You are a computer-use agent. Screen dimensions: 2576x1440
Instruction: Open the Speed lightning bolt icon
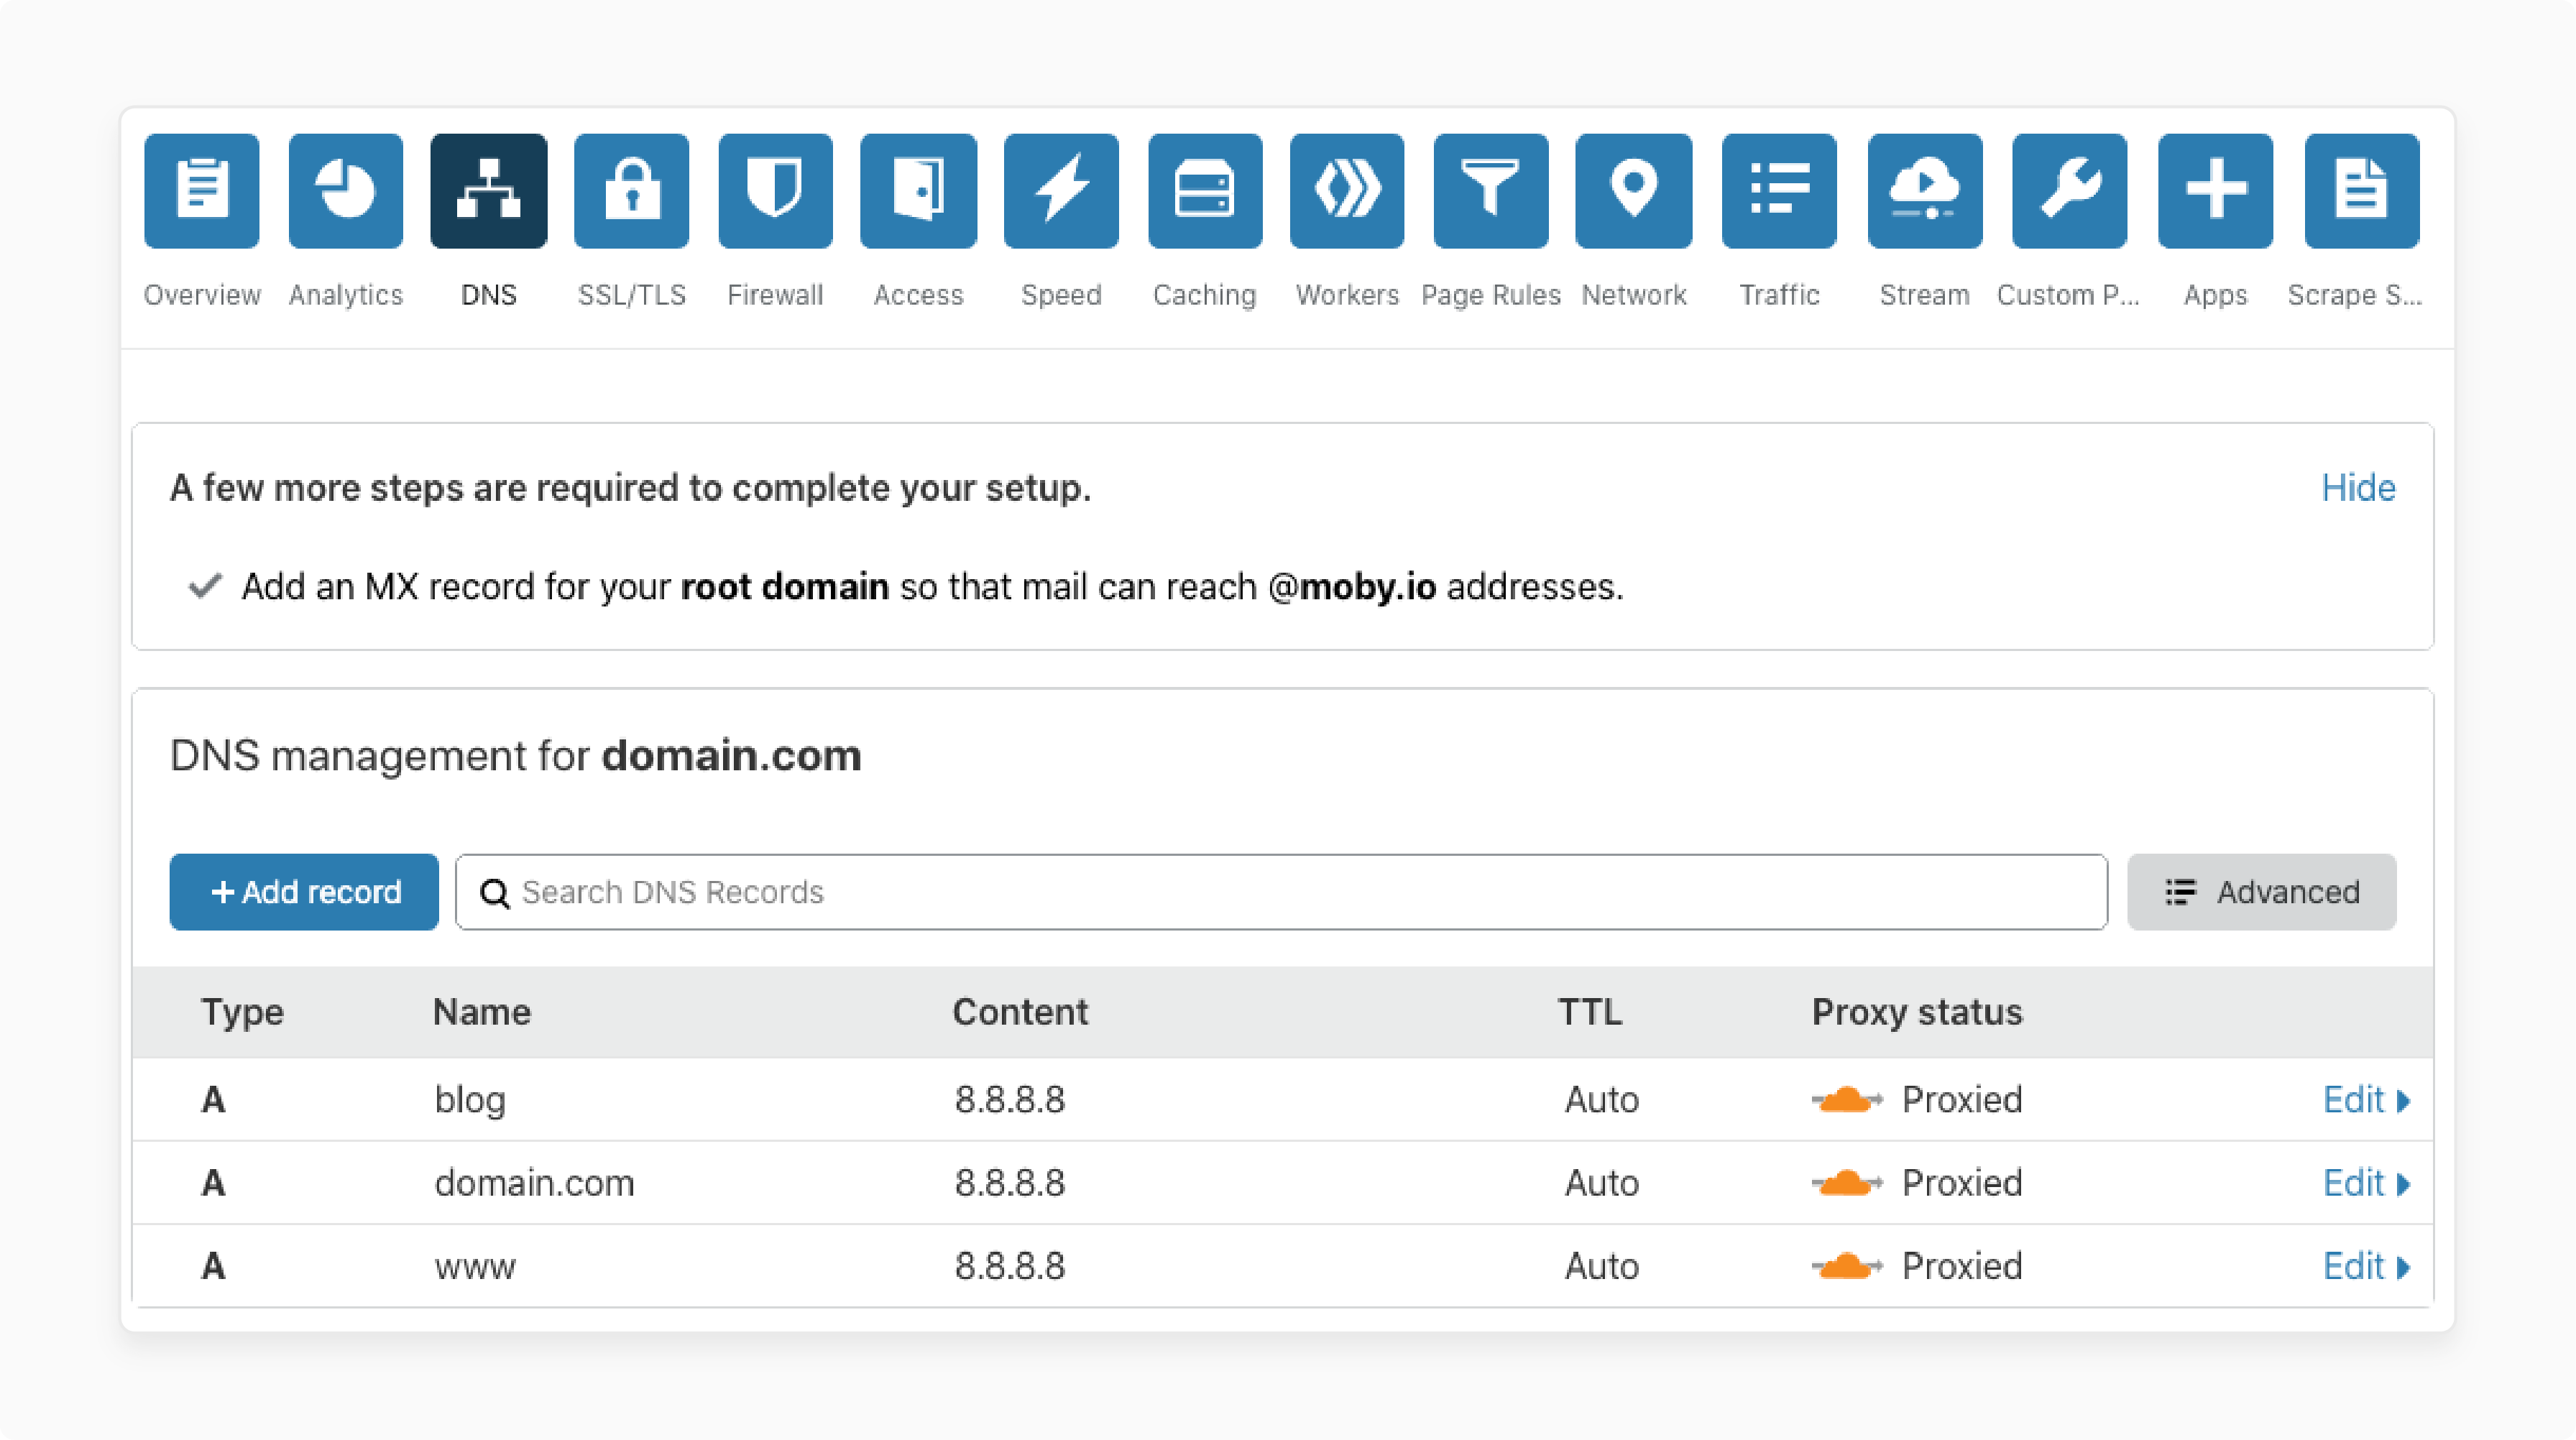pos(1061,190)
